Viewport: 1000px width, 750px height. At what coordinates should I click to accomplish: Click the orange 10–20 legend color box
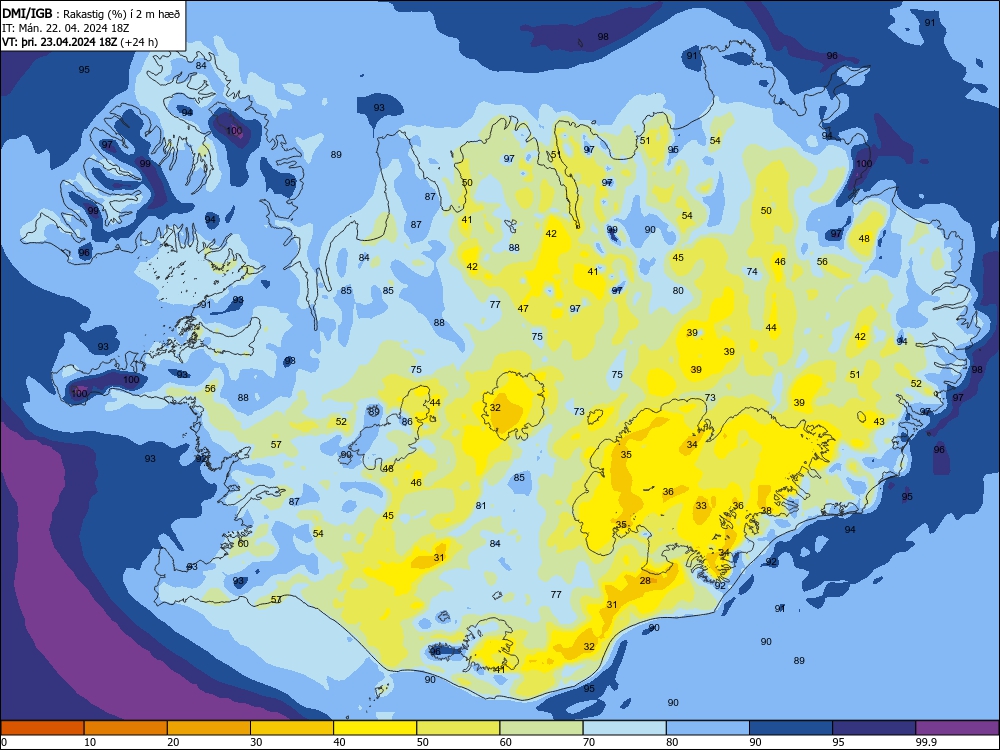(x=126, y=728)
